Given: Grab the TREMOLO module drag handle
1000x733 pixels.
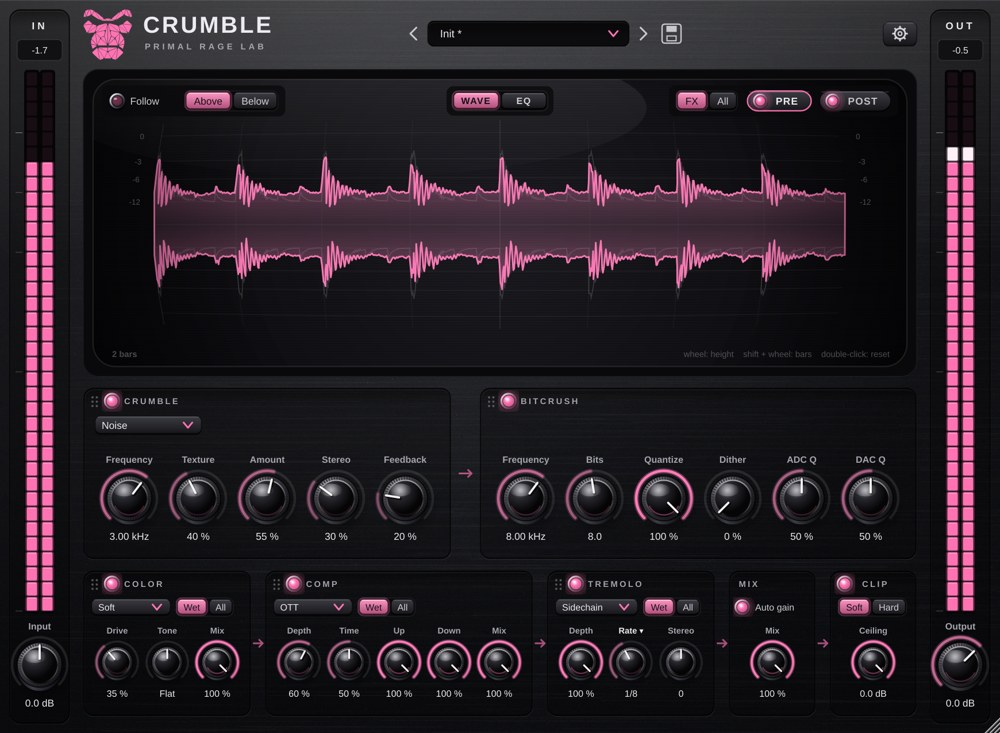Looking at the screenshot, I should 558,584.
